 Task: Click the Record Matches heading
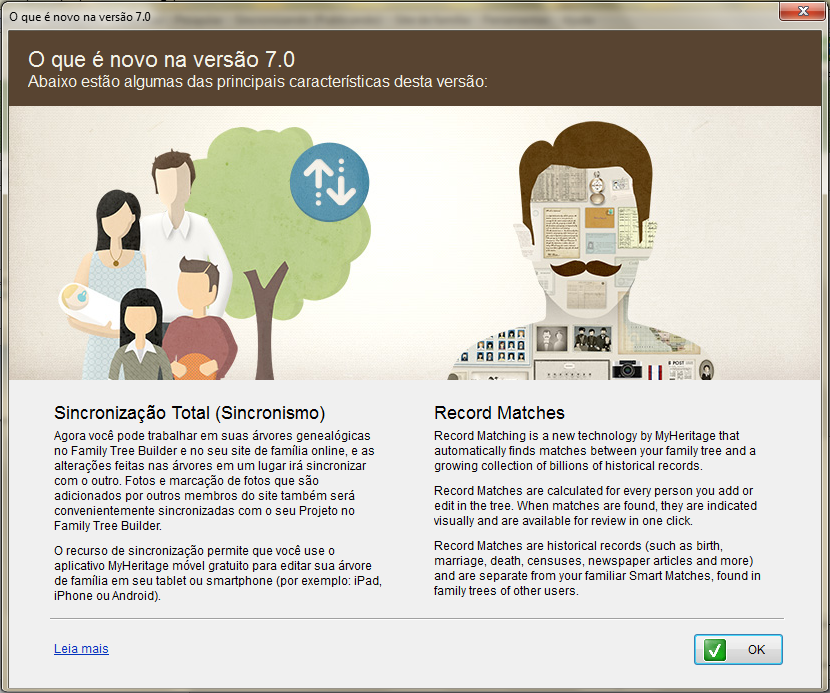click(499, 413)
